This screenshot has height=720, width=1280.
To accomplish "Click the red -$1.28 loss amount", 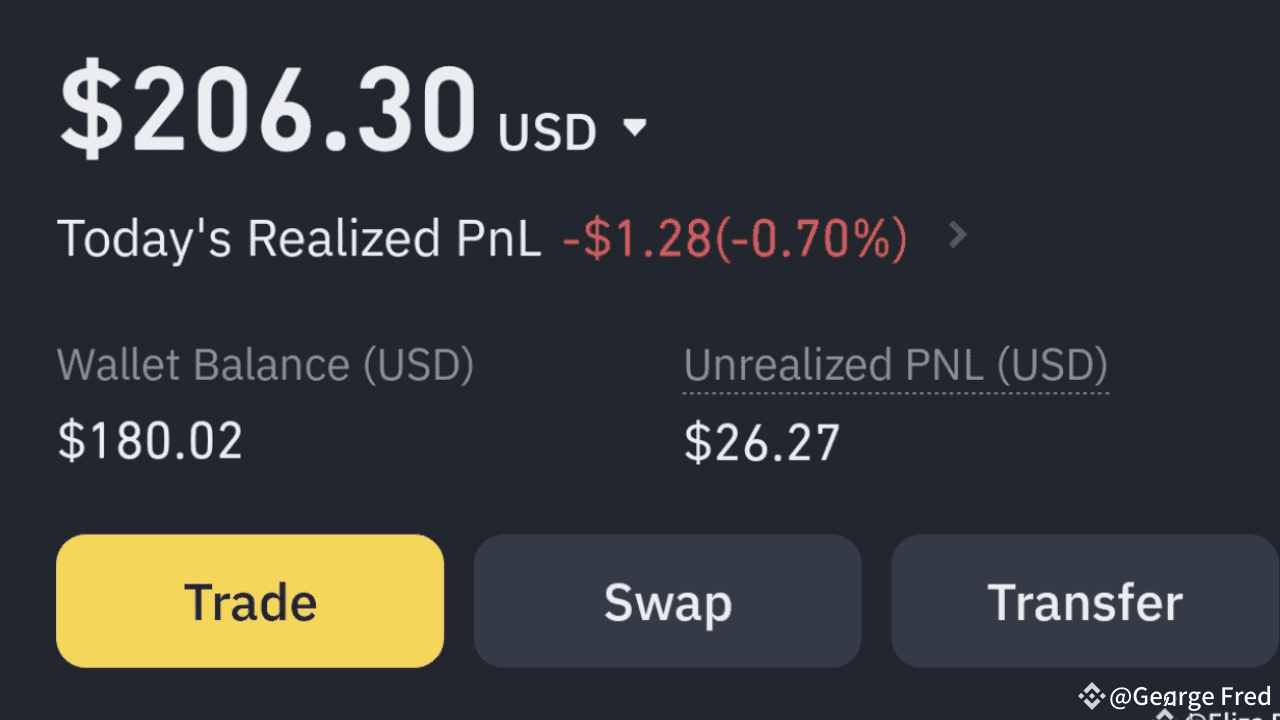I will (x=637, y=239).
